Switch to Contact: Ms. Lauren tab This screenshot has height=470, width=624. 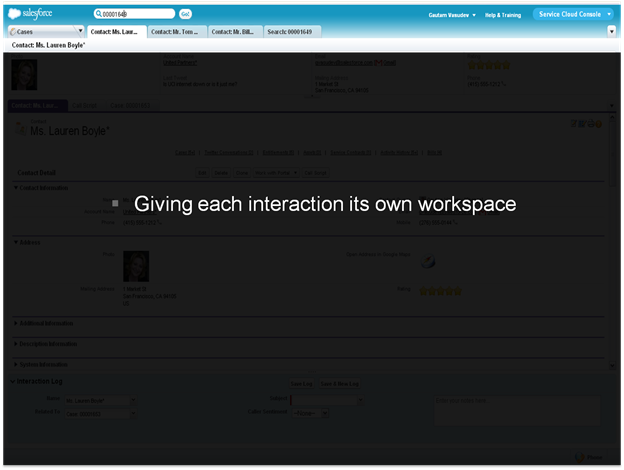(116, 31)
